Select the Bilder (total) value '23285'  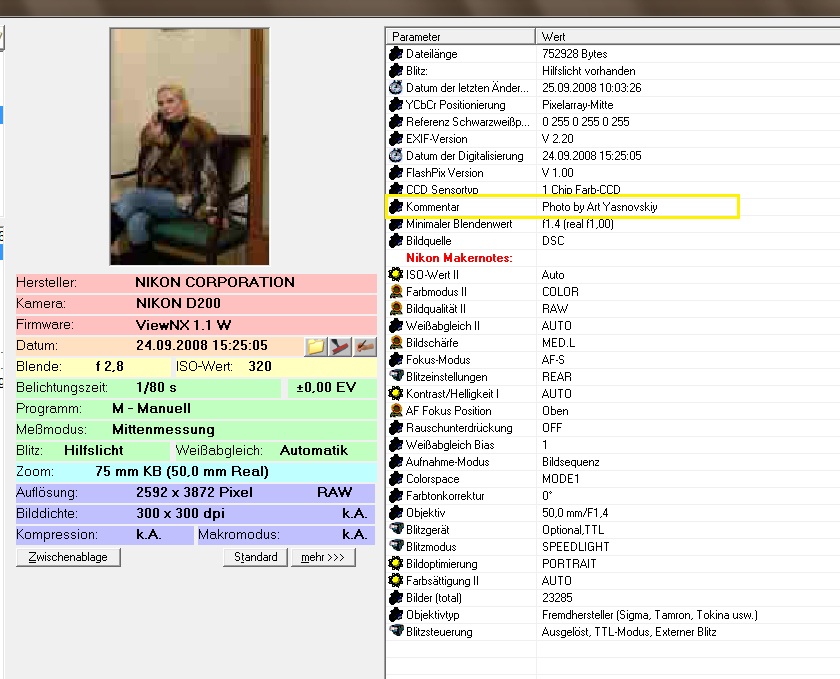coord(557,598)
